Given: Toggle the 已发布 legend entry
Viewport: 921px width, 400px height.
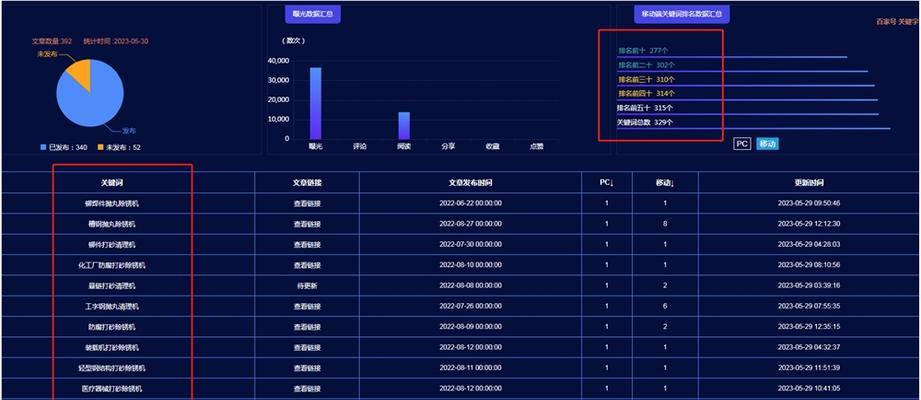Looking at the screenshot, I should [64, 147].
